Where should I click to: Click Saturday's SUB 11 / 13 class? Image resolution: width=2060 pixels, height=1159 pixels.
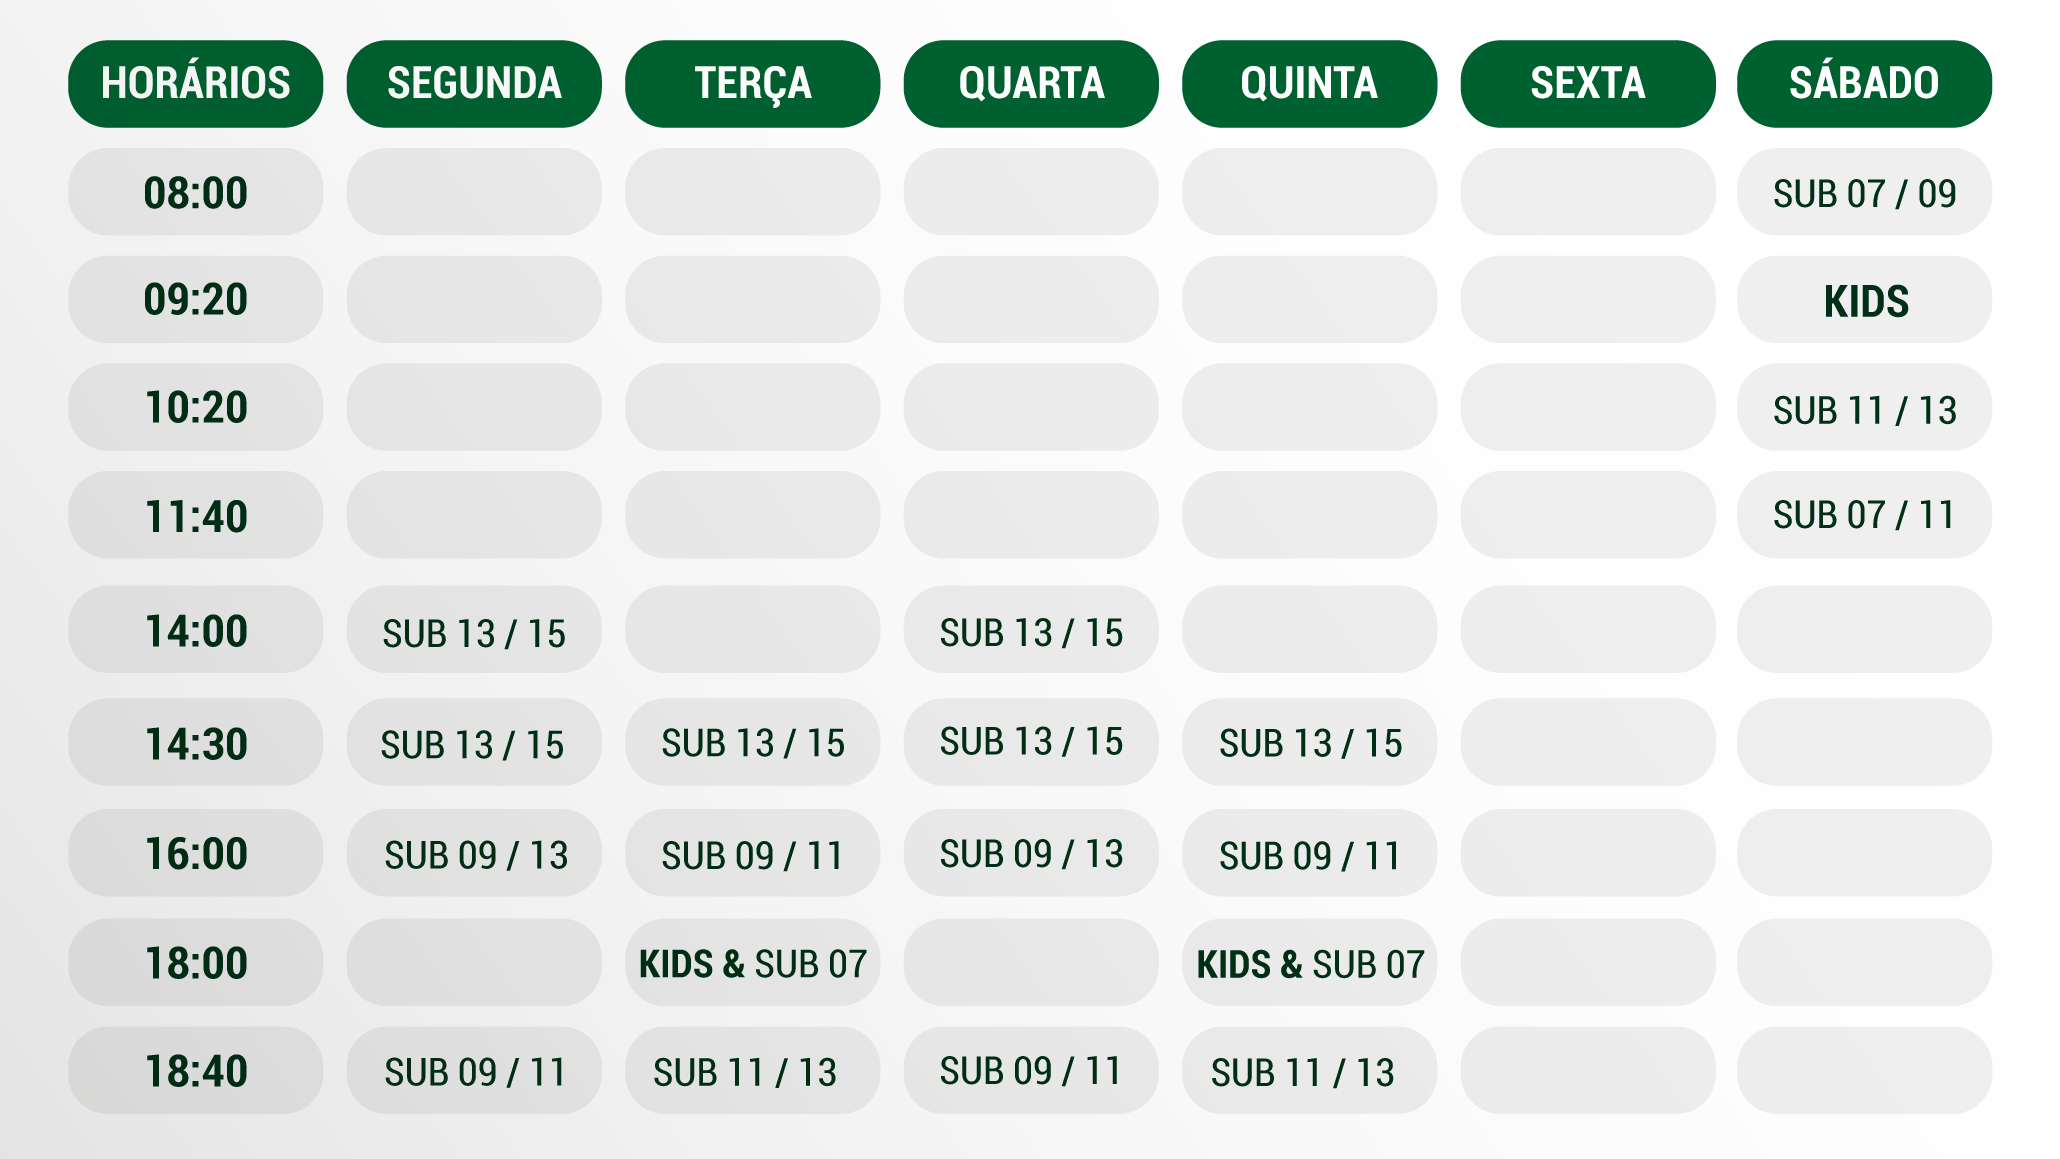1864,410
